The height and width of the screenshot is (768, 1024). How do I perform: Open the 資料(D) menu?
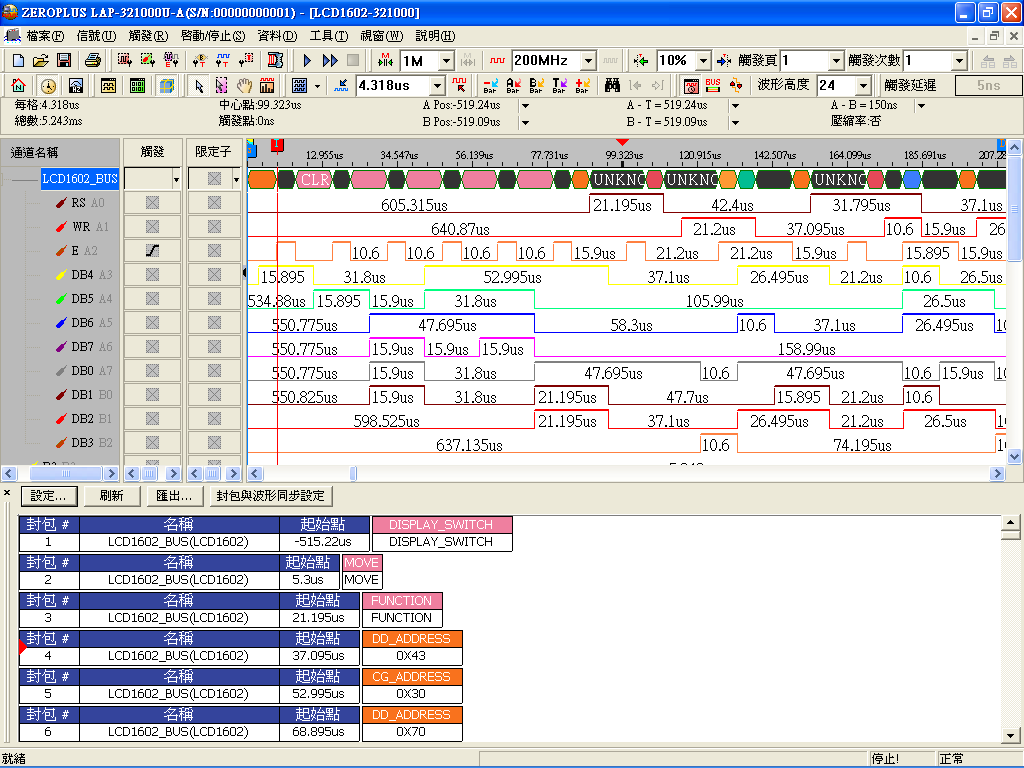coord(277,36)
